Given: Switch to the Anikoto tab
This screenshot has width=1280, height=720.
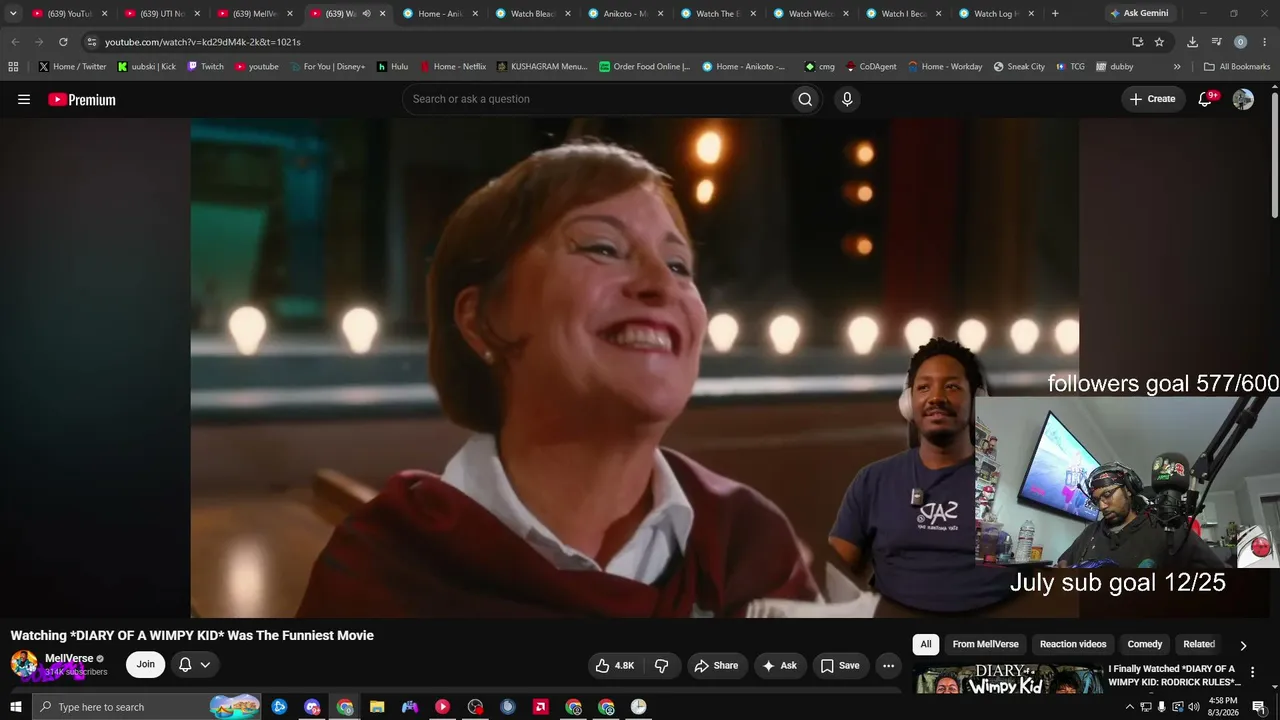Looking at the screenshot, I should point(626,14).
